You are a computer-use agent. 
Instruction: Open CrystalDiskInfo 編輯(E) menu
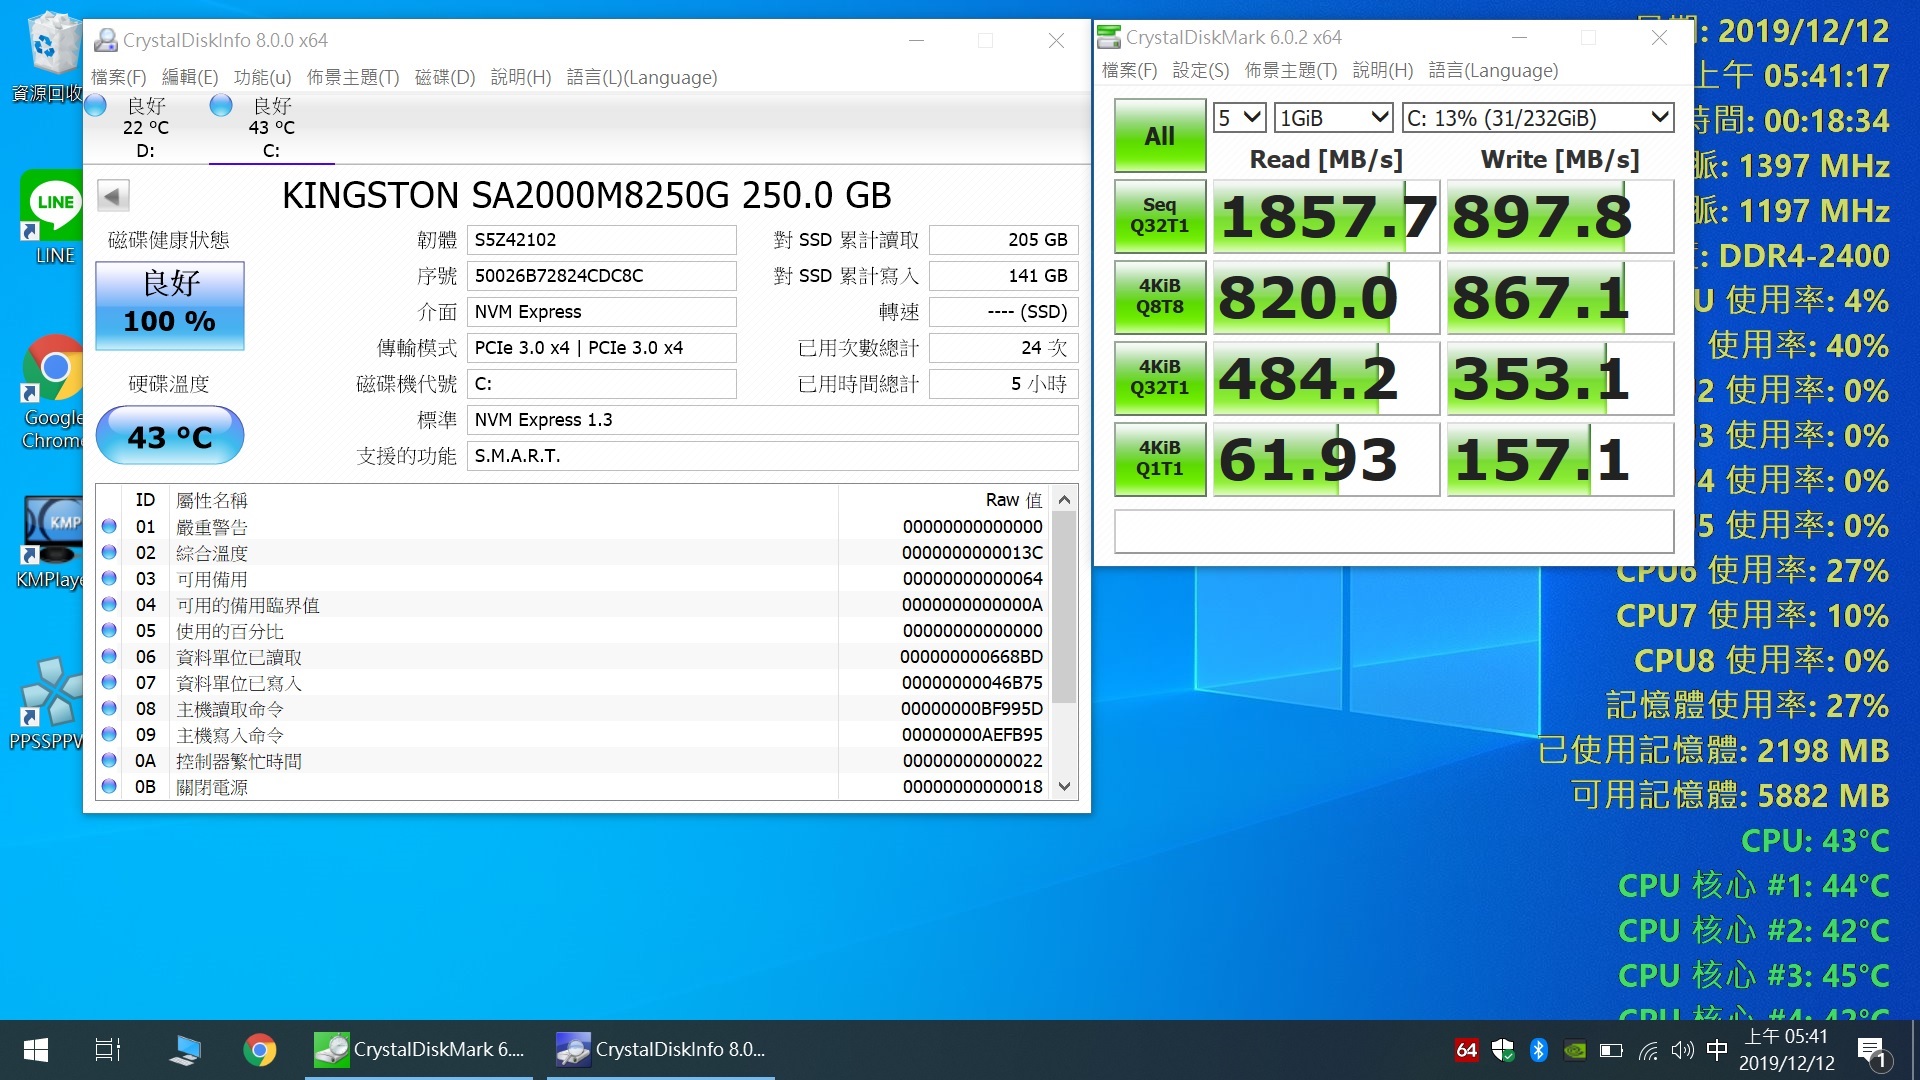[x=190, y=77]
